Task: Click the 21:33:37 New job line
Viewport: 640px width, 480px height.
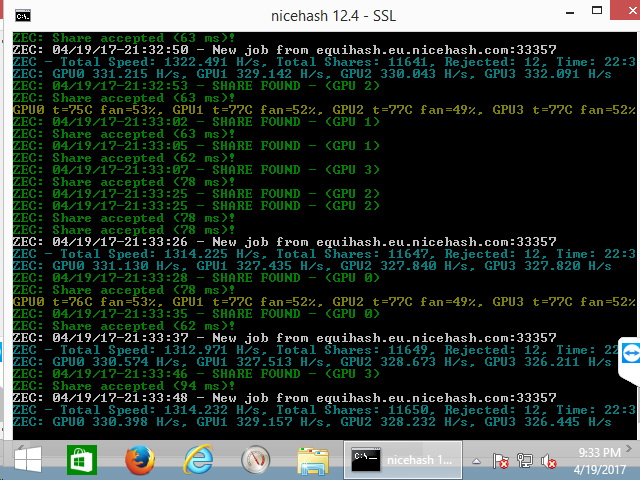Action: point(284,338)
